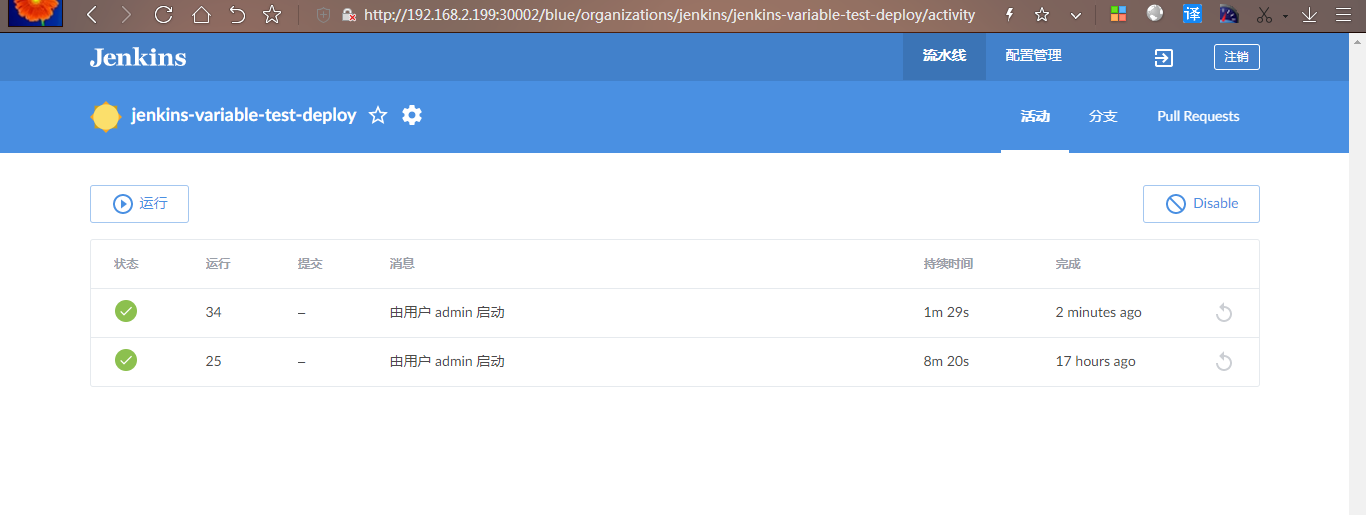Click the 持续时间 duration column header
The image size is (1366, 515).
point(948,264)
